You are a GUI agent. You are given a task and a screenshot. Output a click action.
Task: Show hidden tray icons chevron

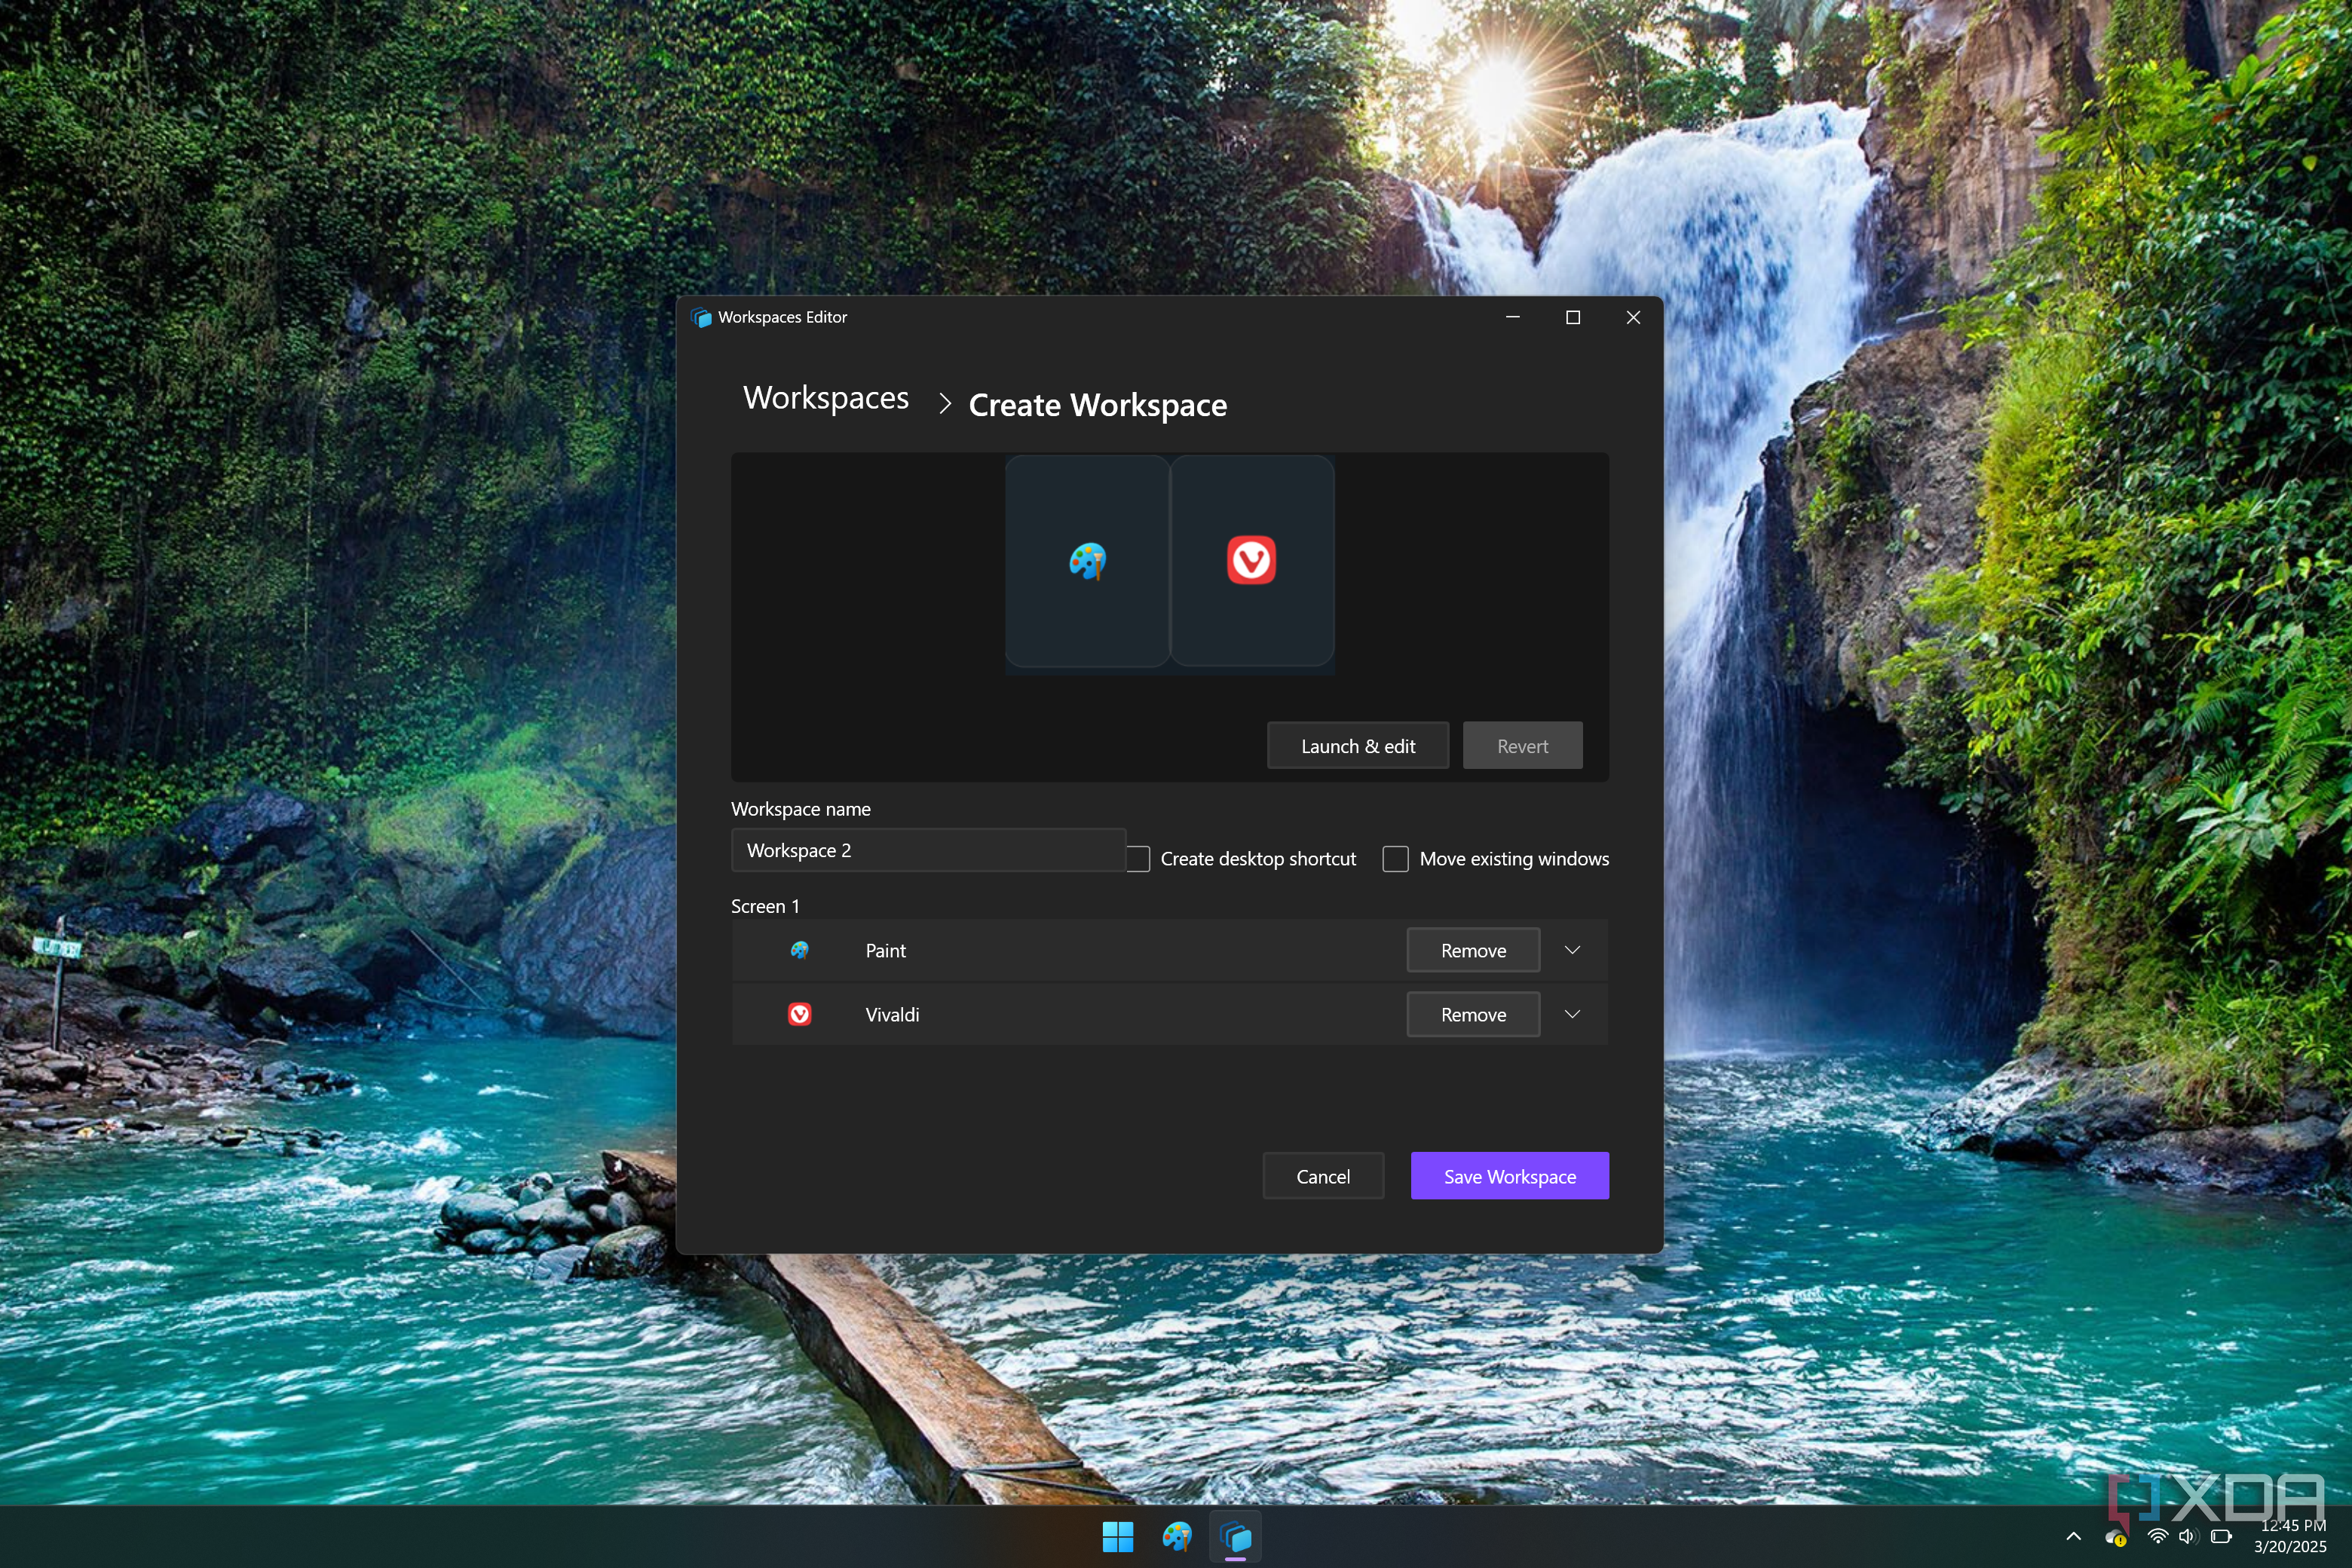[2073, 1536]
